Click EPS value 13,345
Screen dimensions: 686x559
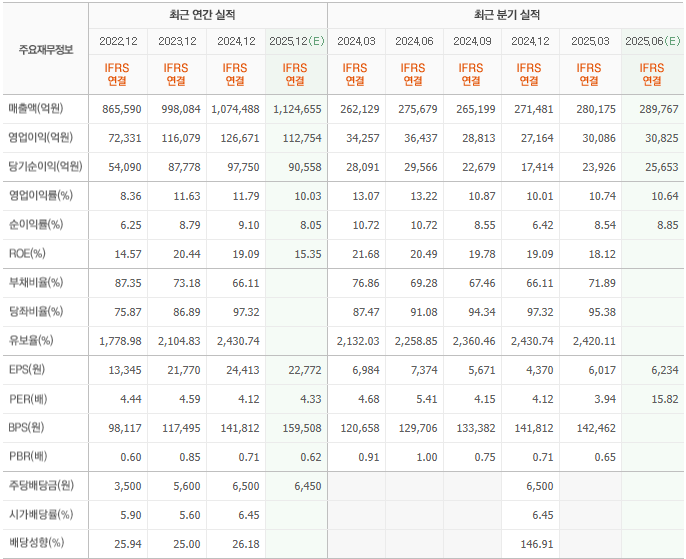click(x=125, y=370)
